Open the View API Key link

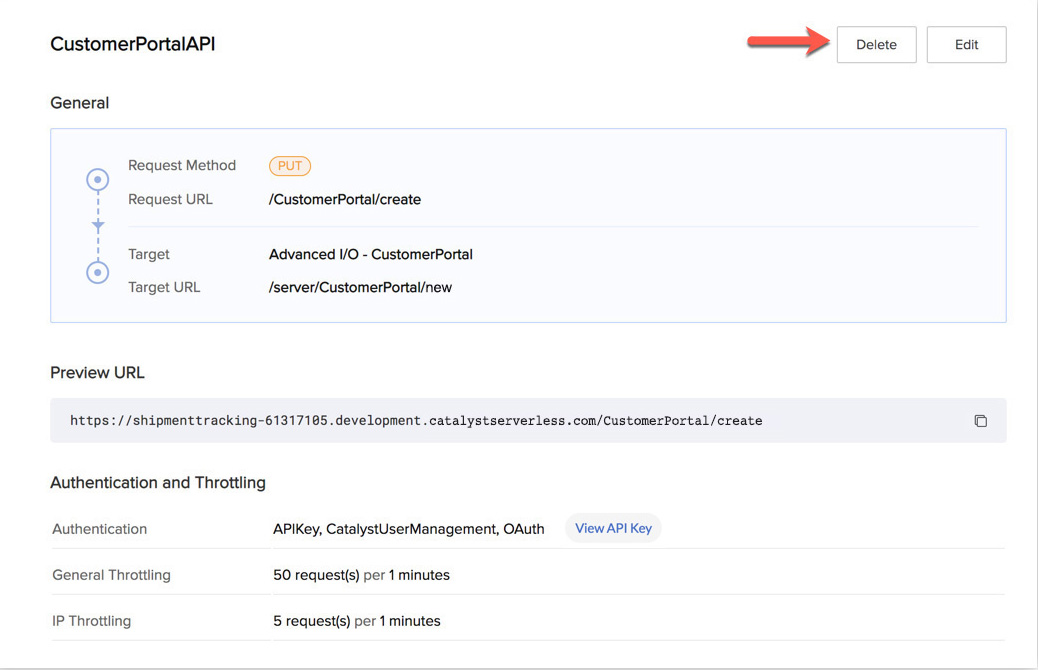point(613,528)
